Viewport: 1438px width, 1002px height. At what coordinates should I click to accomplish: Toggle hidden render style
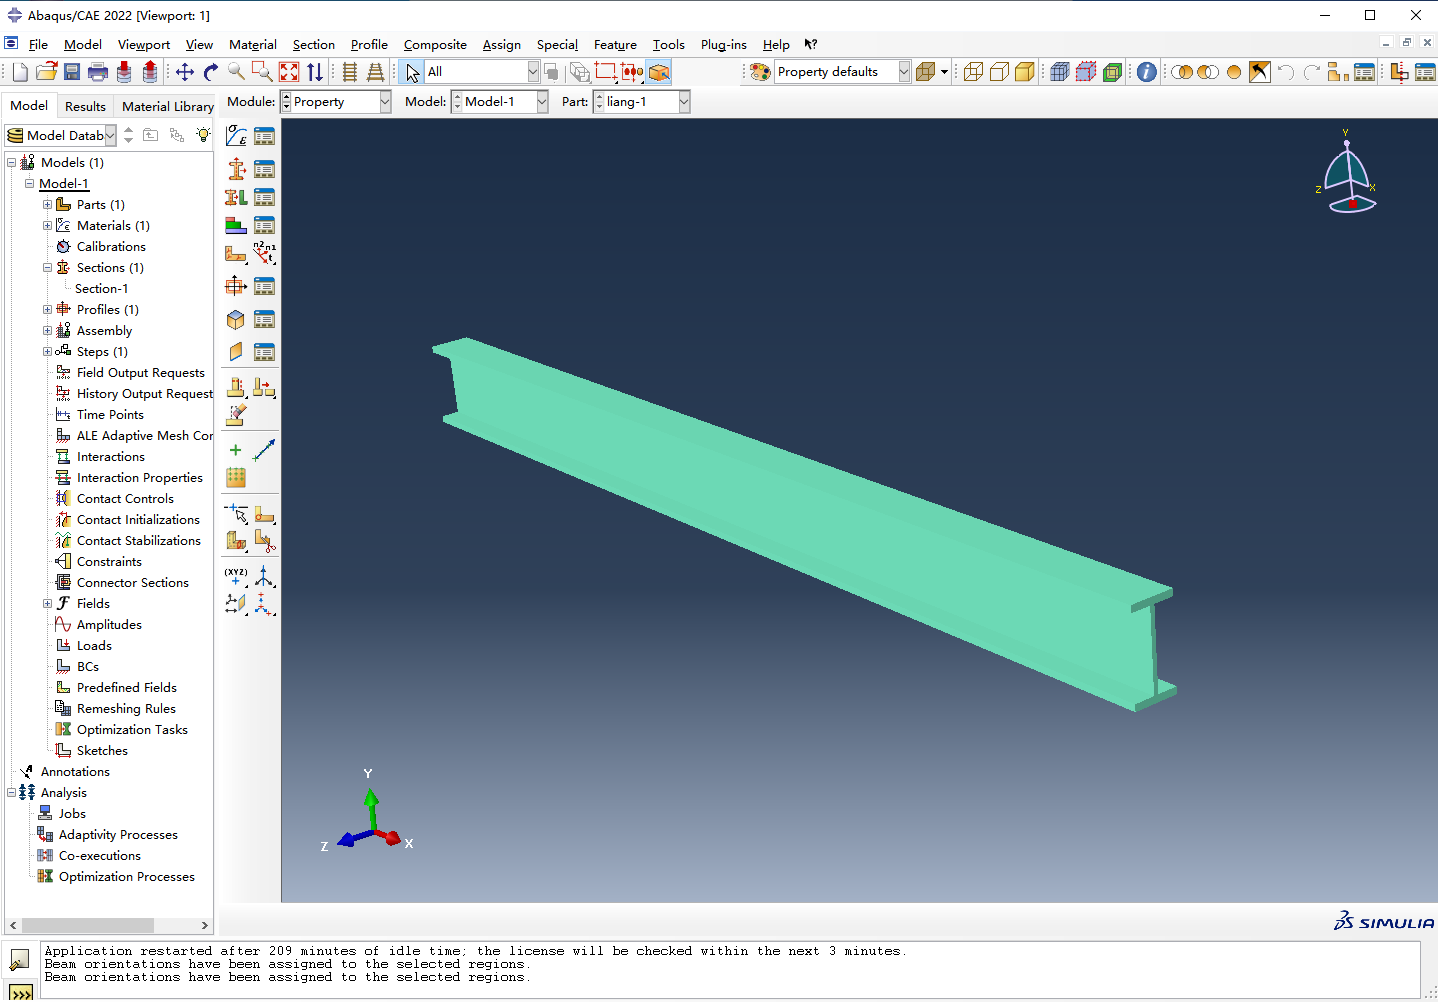click(x=999, y=72)
